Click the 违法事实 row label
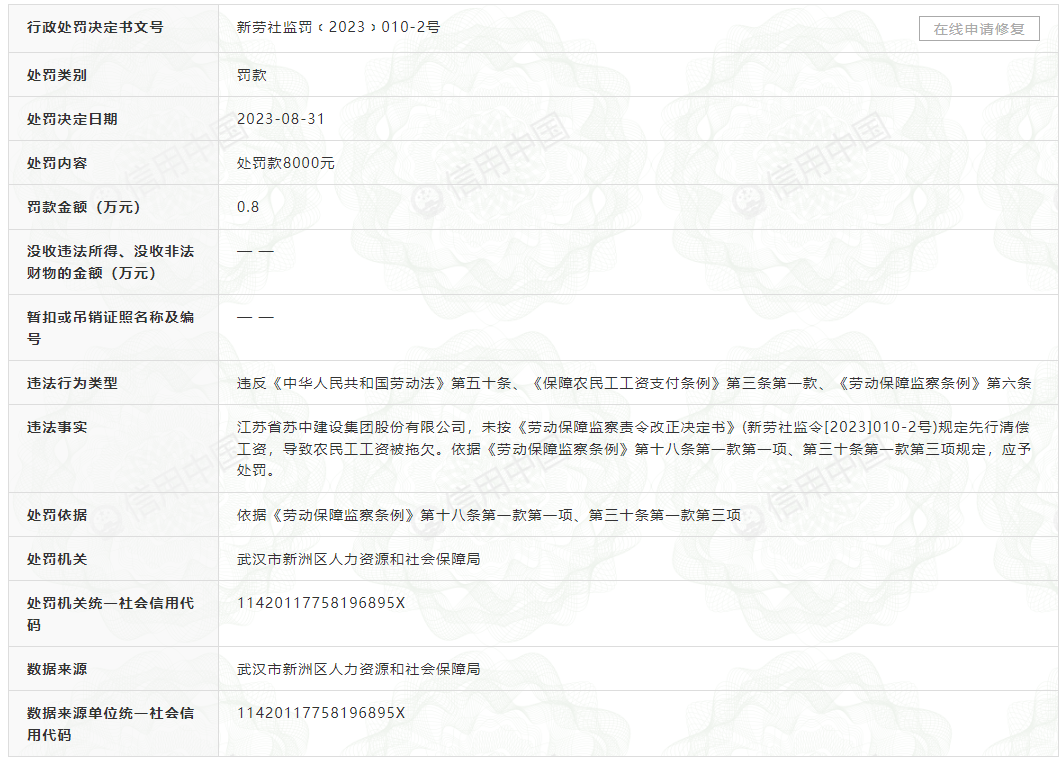The image size is (1064, 761). tap(57, 427)
